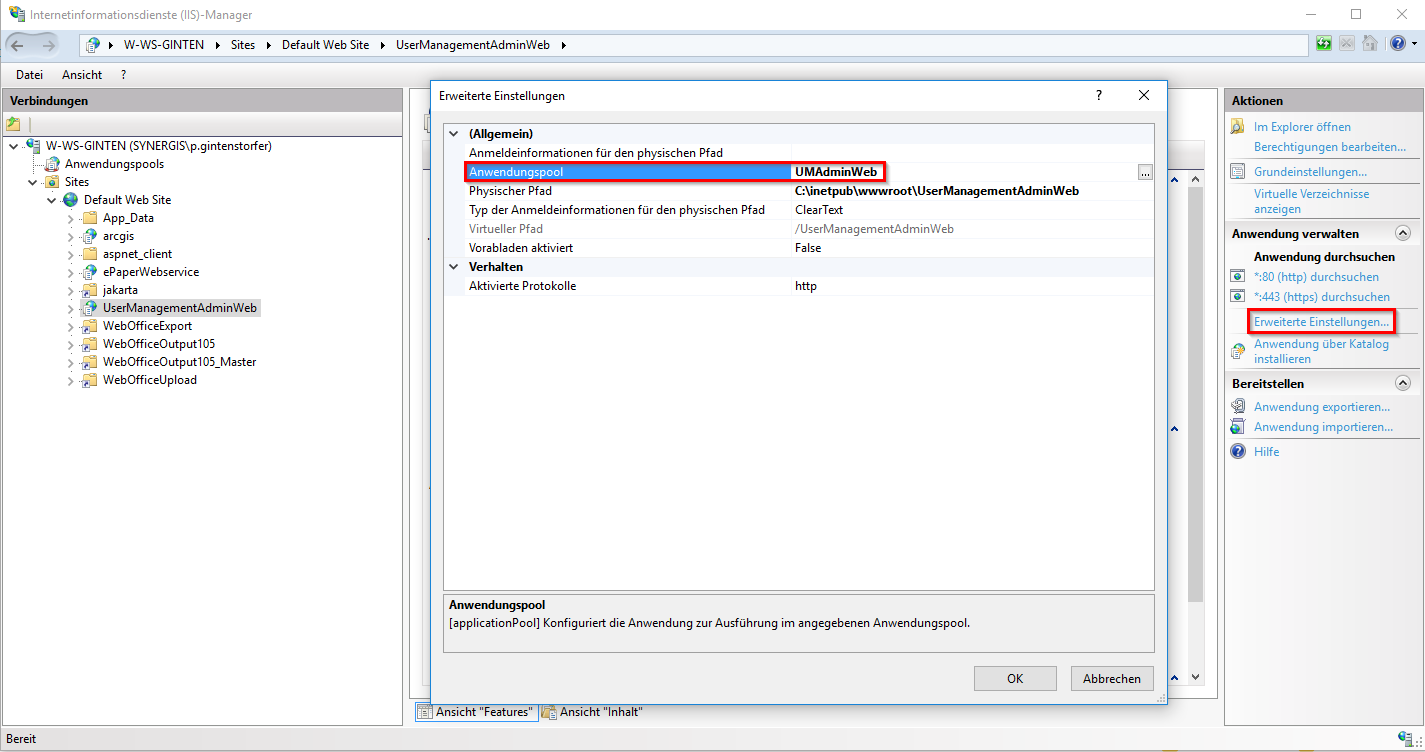Open the Startseite (home) toolbar icon
This screenshot has height=752, width=1425.
click(x=1369, y=43)
